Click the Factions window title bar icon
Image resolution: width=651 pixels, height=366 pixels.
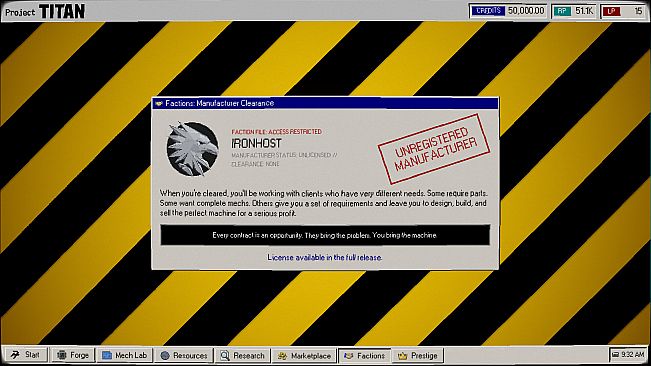tap(158, 103)
